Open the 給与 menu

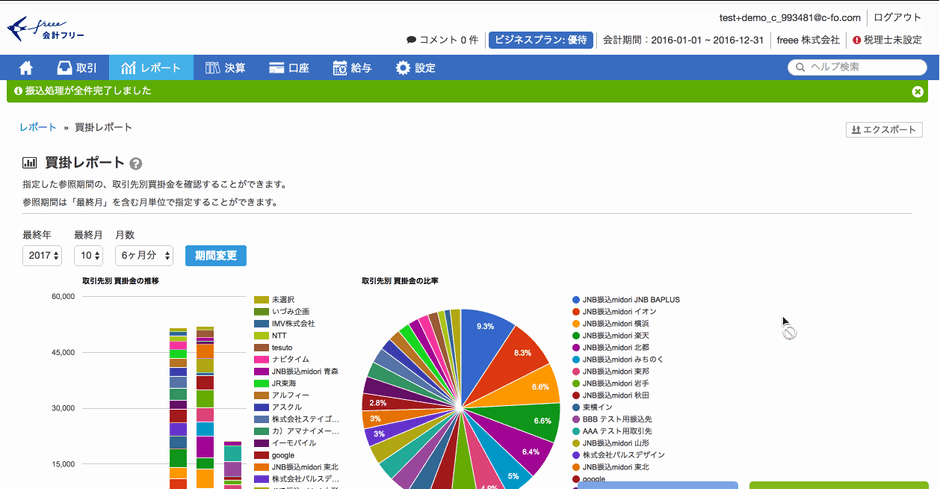(x=352, y=68)
